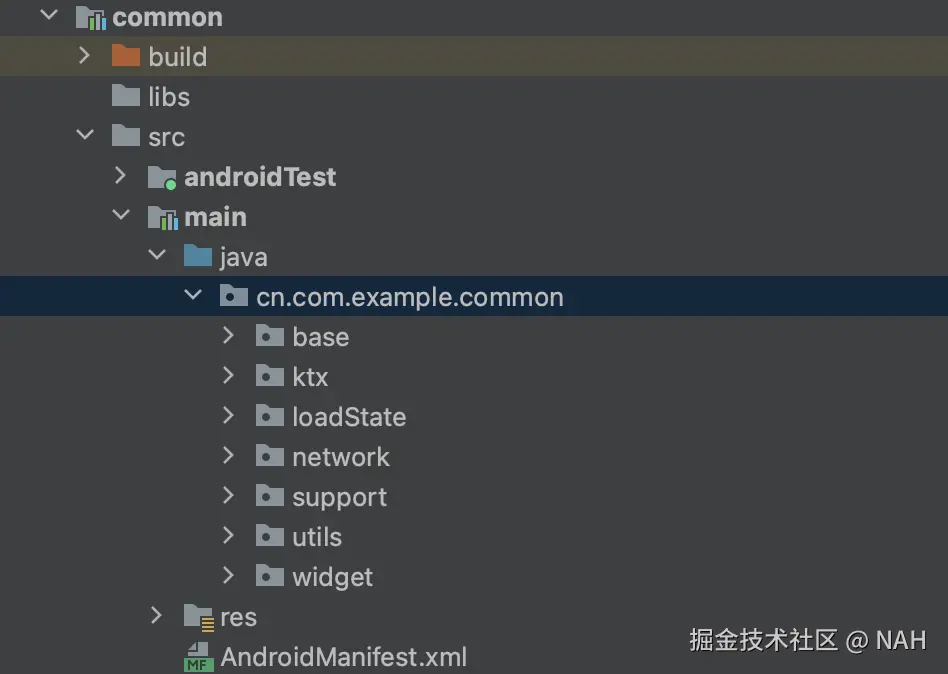Click the blue java source folder icon
Viewport: 948px width, 674px height.
[x=198, y=257]
